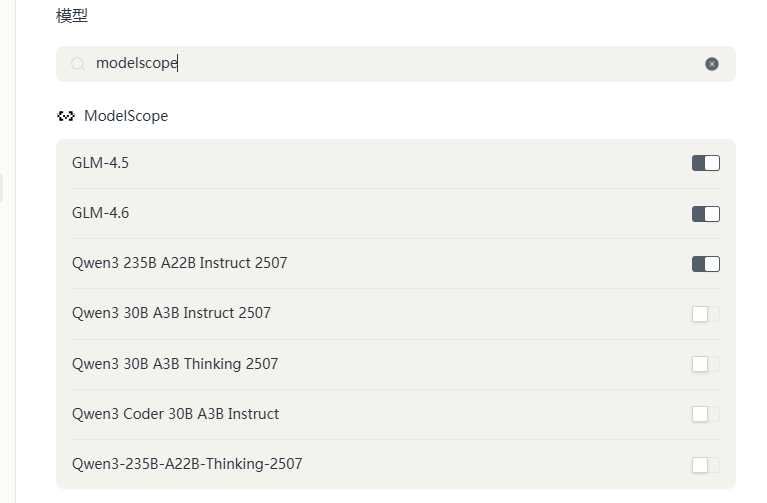
Task: Click the ModelScope provider logo icon
Action: pos(66,116)
